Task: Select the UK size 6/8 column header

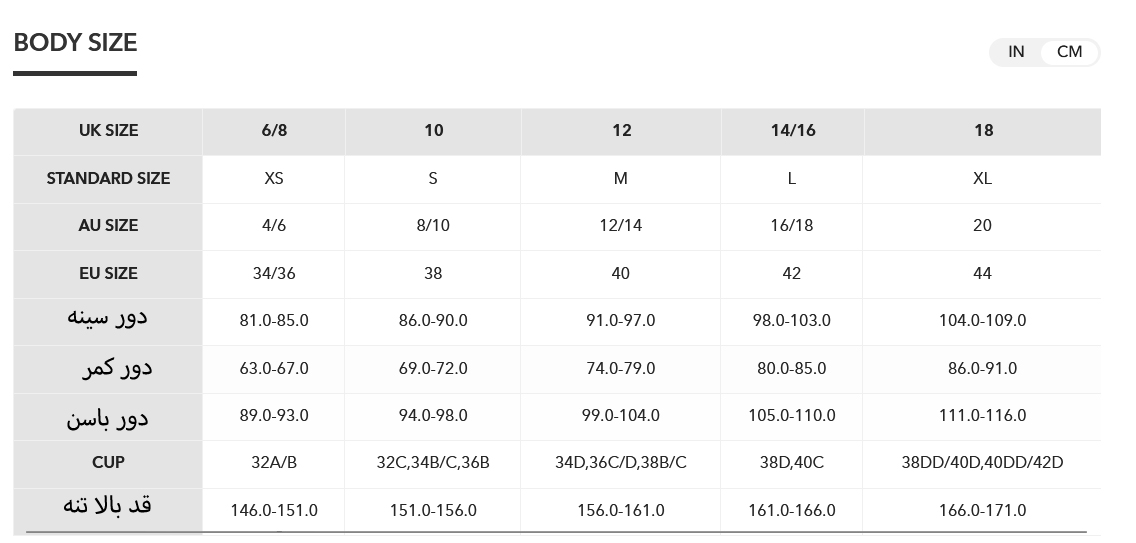Action: (x=274, y=131)
